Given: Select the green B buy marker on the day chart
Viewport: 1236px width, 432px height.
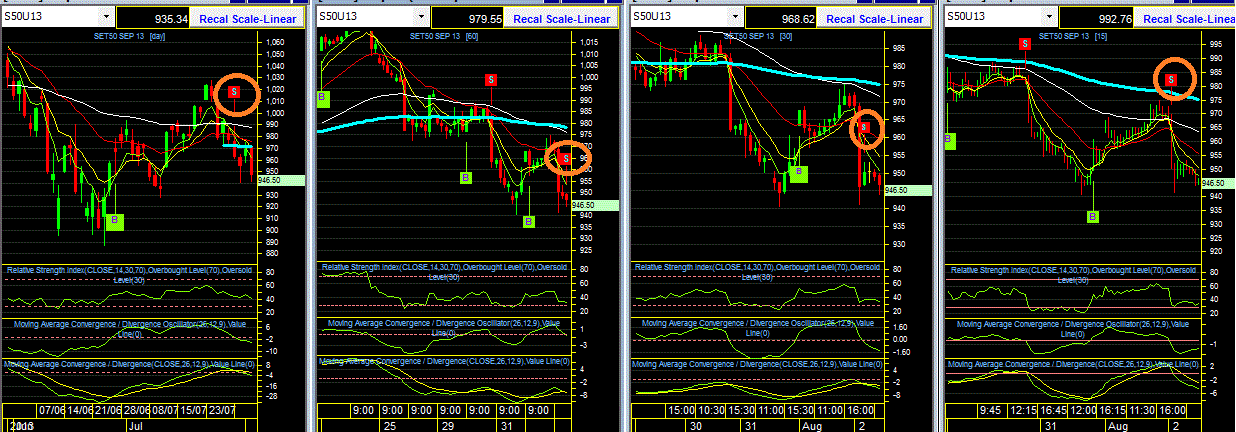Looking at the screenshot, I should (114, 221).
